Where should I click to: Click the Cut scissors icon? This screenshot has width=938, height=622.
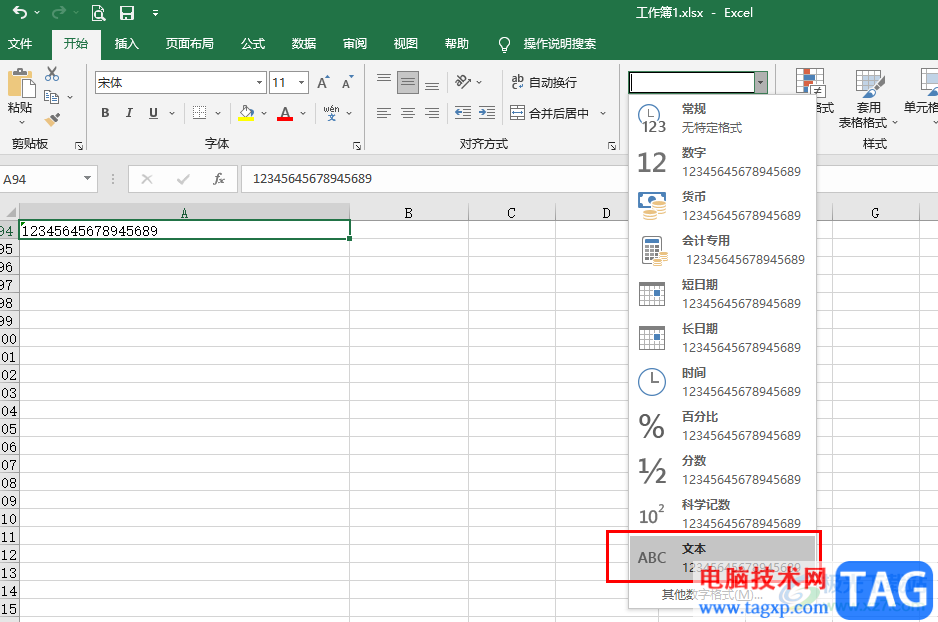point(52,74)
